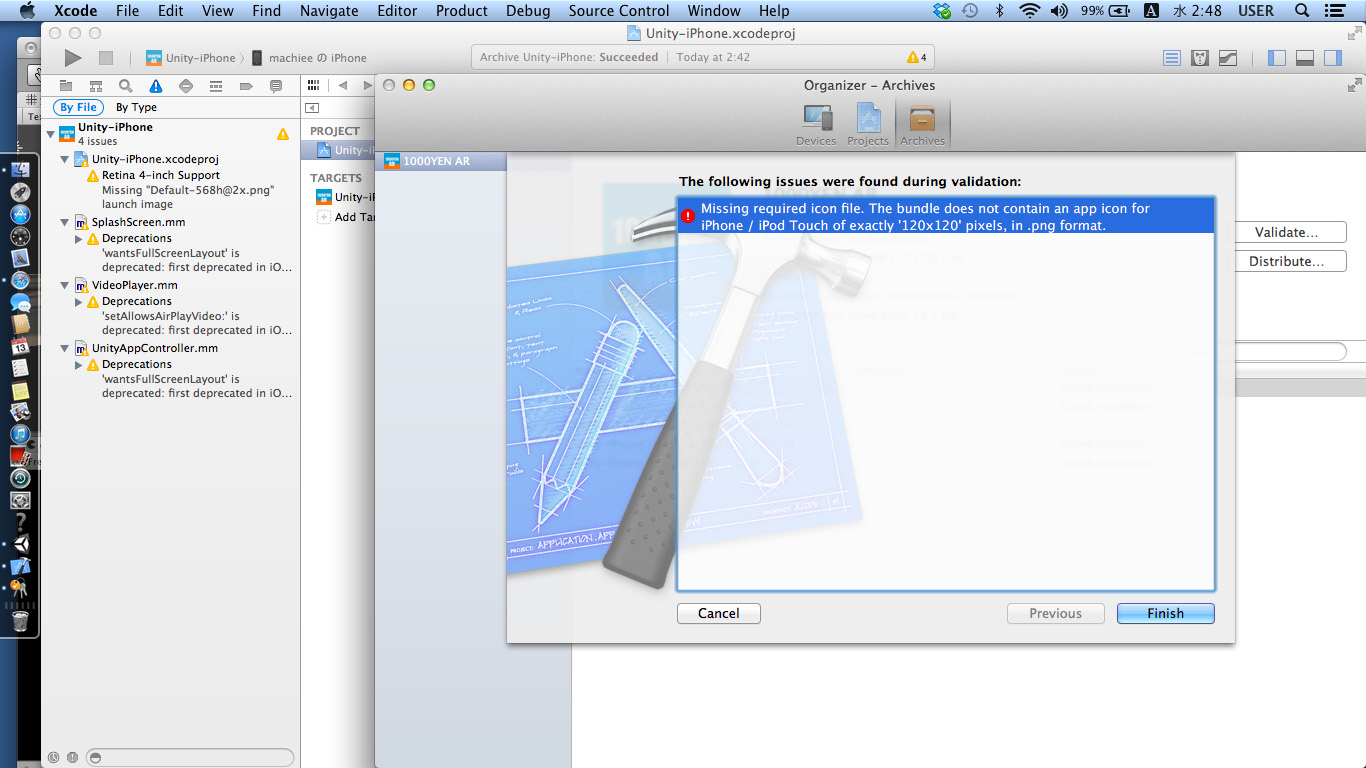
Task: Go back in editor history
Action: coord(343,86)
